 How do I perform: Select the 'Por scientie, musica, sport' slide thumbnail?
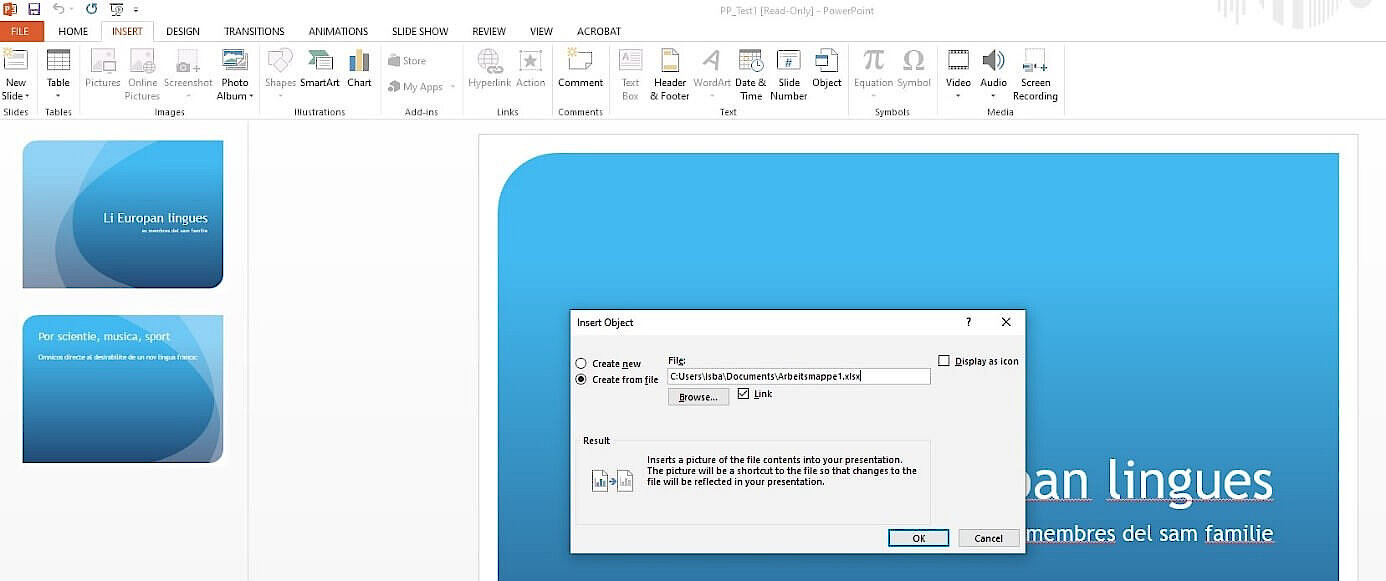pos(122,389)
